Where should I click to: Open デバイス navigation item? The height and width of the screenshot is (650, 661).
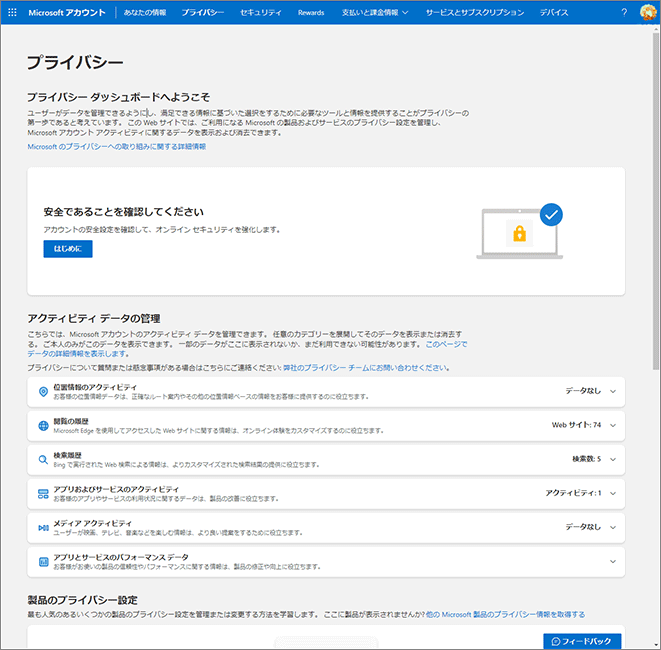554,13
